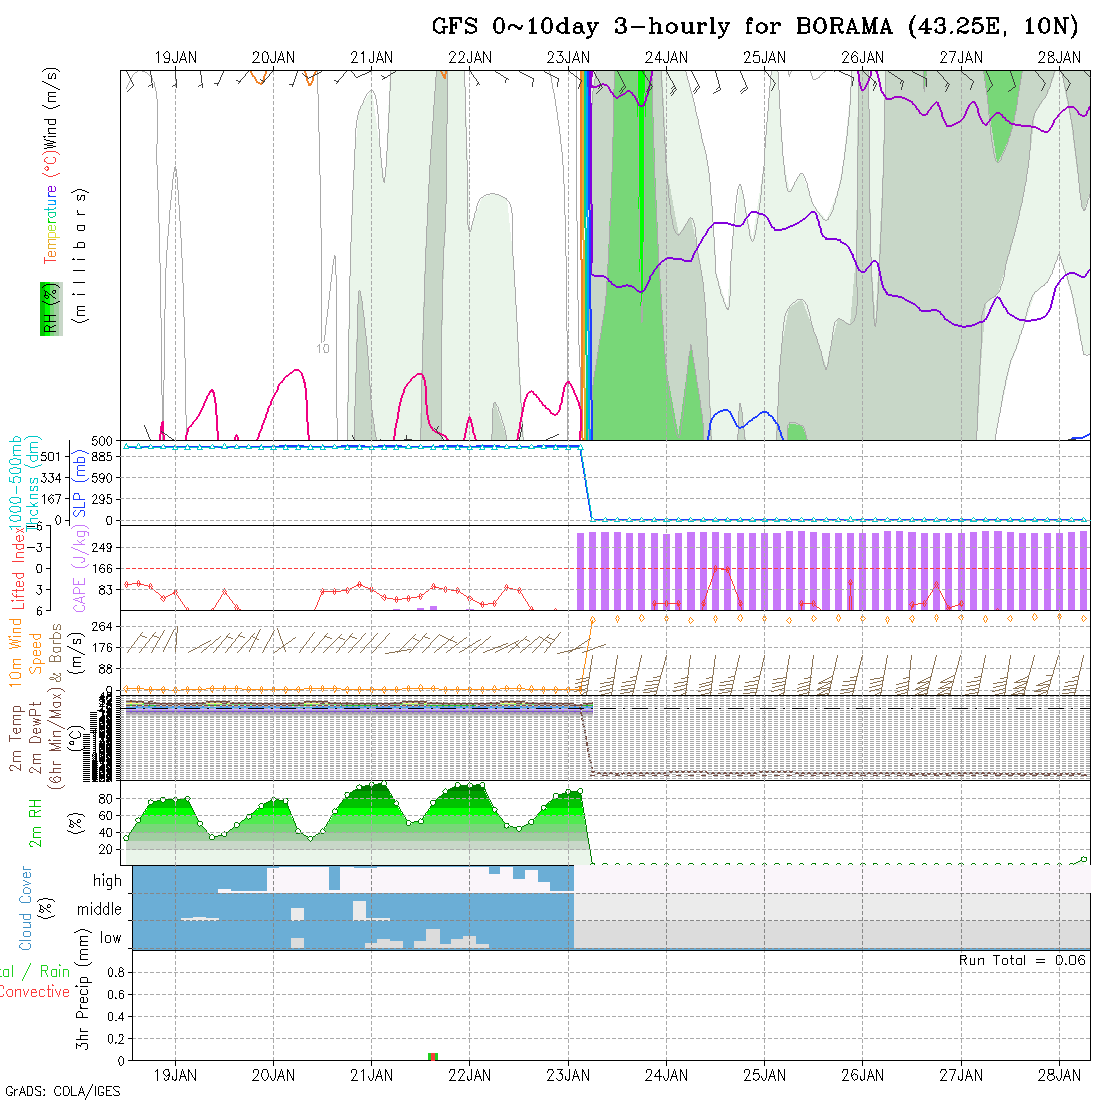Image resolution: width=1100 pixels, height=1100 pixels.
Task: Click the green RH (%) legend swatch
Action: coord(51,309)
